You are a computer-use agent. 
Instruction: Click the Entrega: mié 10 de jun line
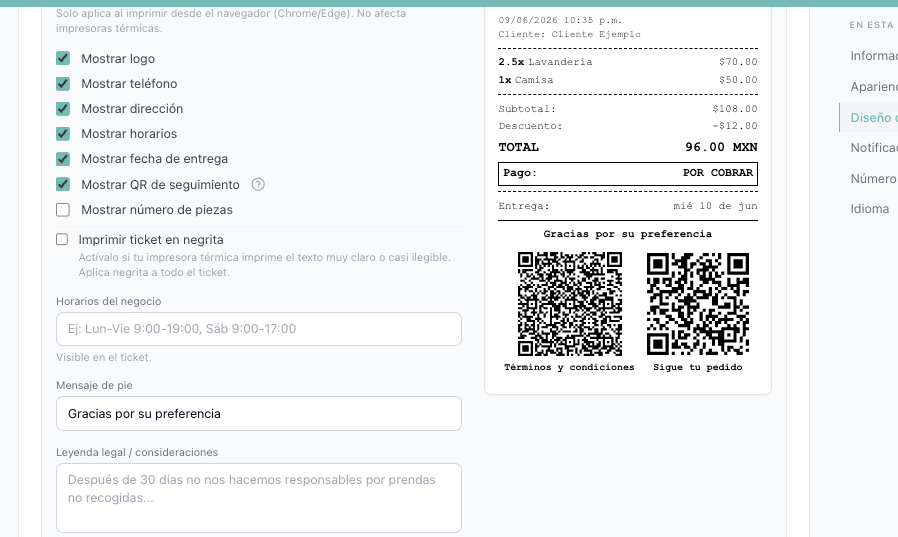[628, 206]
